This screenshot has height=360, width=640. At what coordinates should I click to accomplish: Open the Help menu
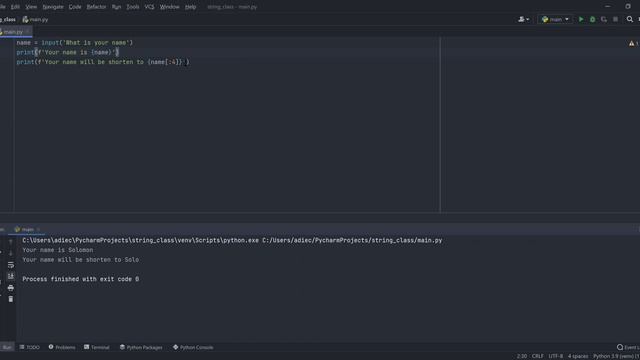pyautogui.click(x=190, y=7)
